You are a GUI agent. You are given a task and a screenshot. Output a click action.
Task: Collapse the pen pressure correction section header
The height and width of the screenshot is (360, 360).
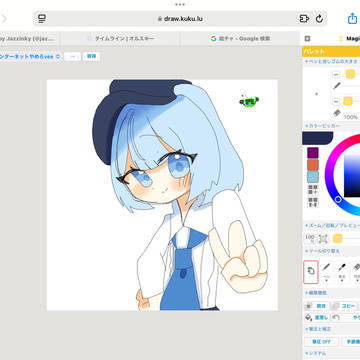coord(318,329)
